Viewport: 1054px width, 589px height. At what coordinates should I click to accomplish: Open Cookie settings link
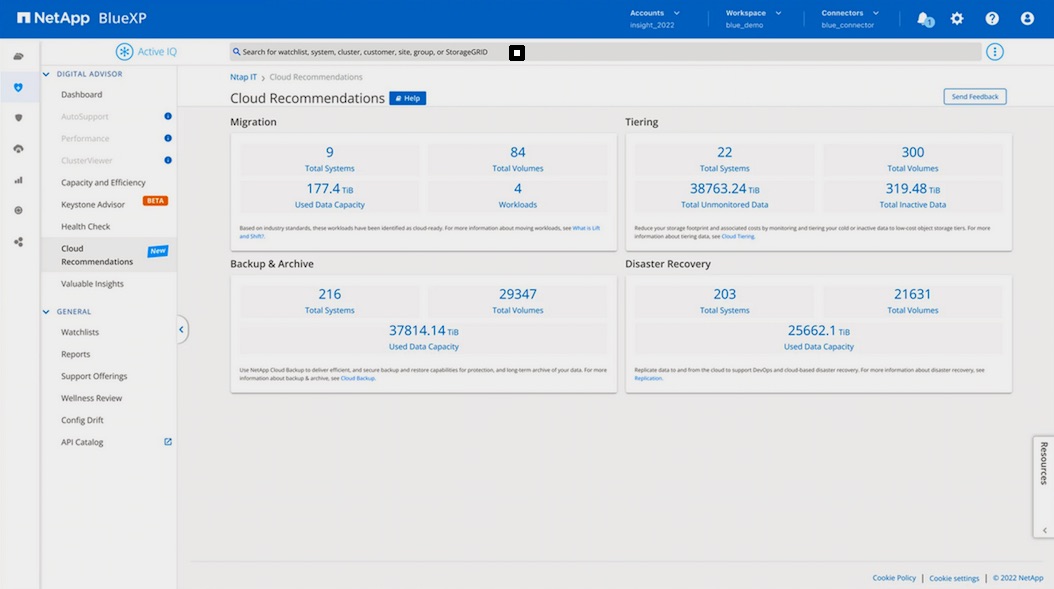954,578
